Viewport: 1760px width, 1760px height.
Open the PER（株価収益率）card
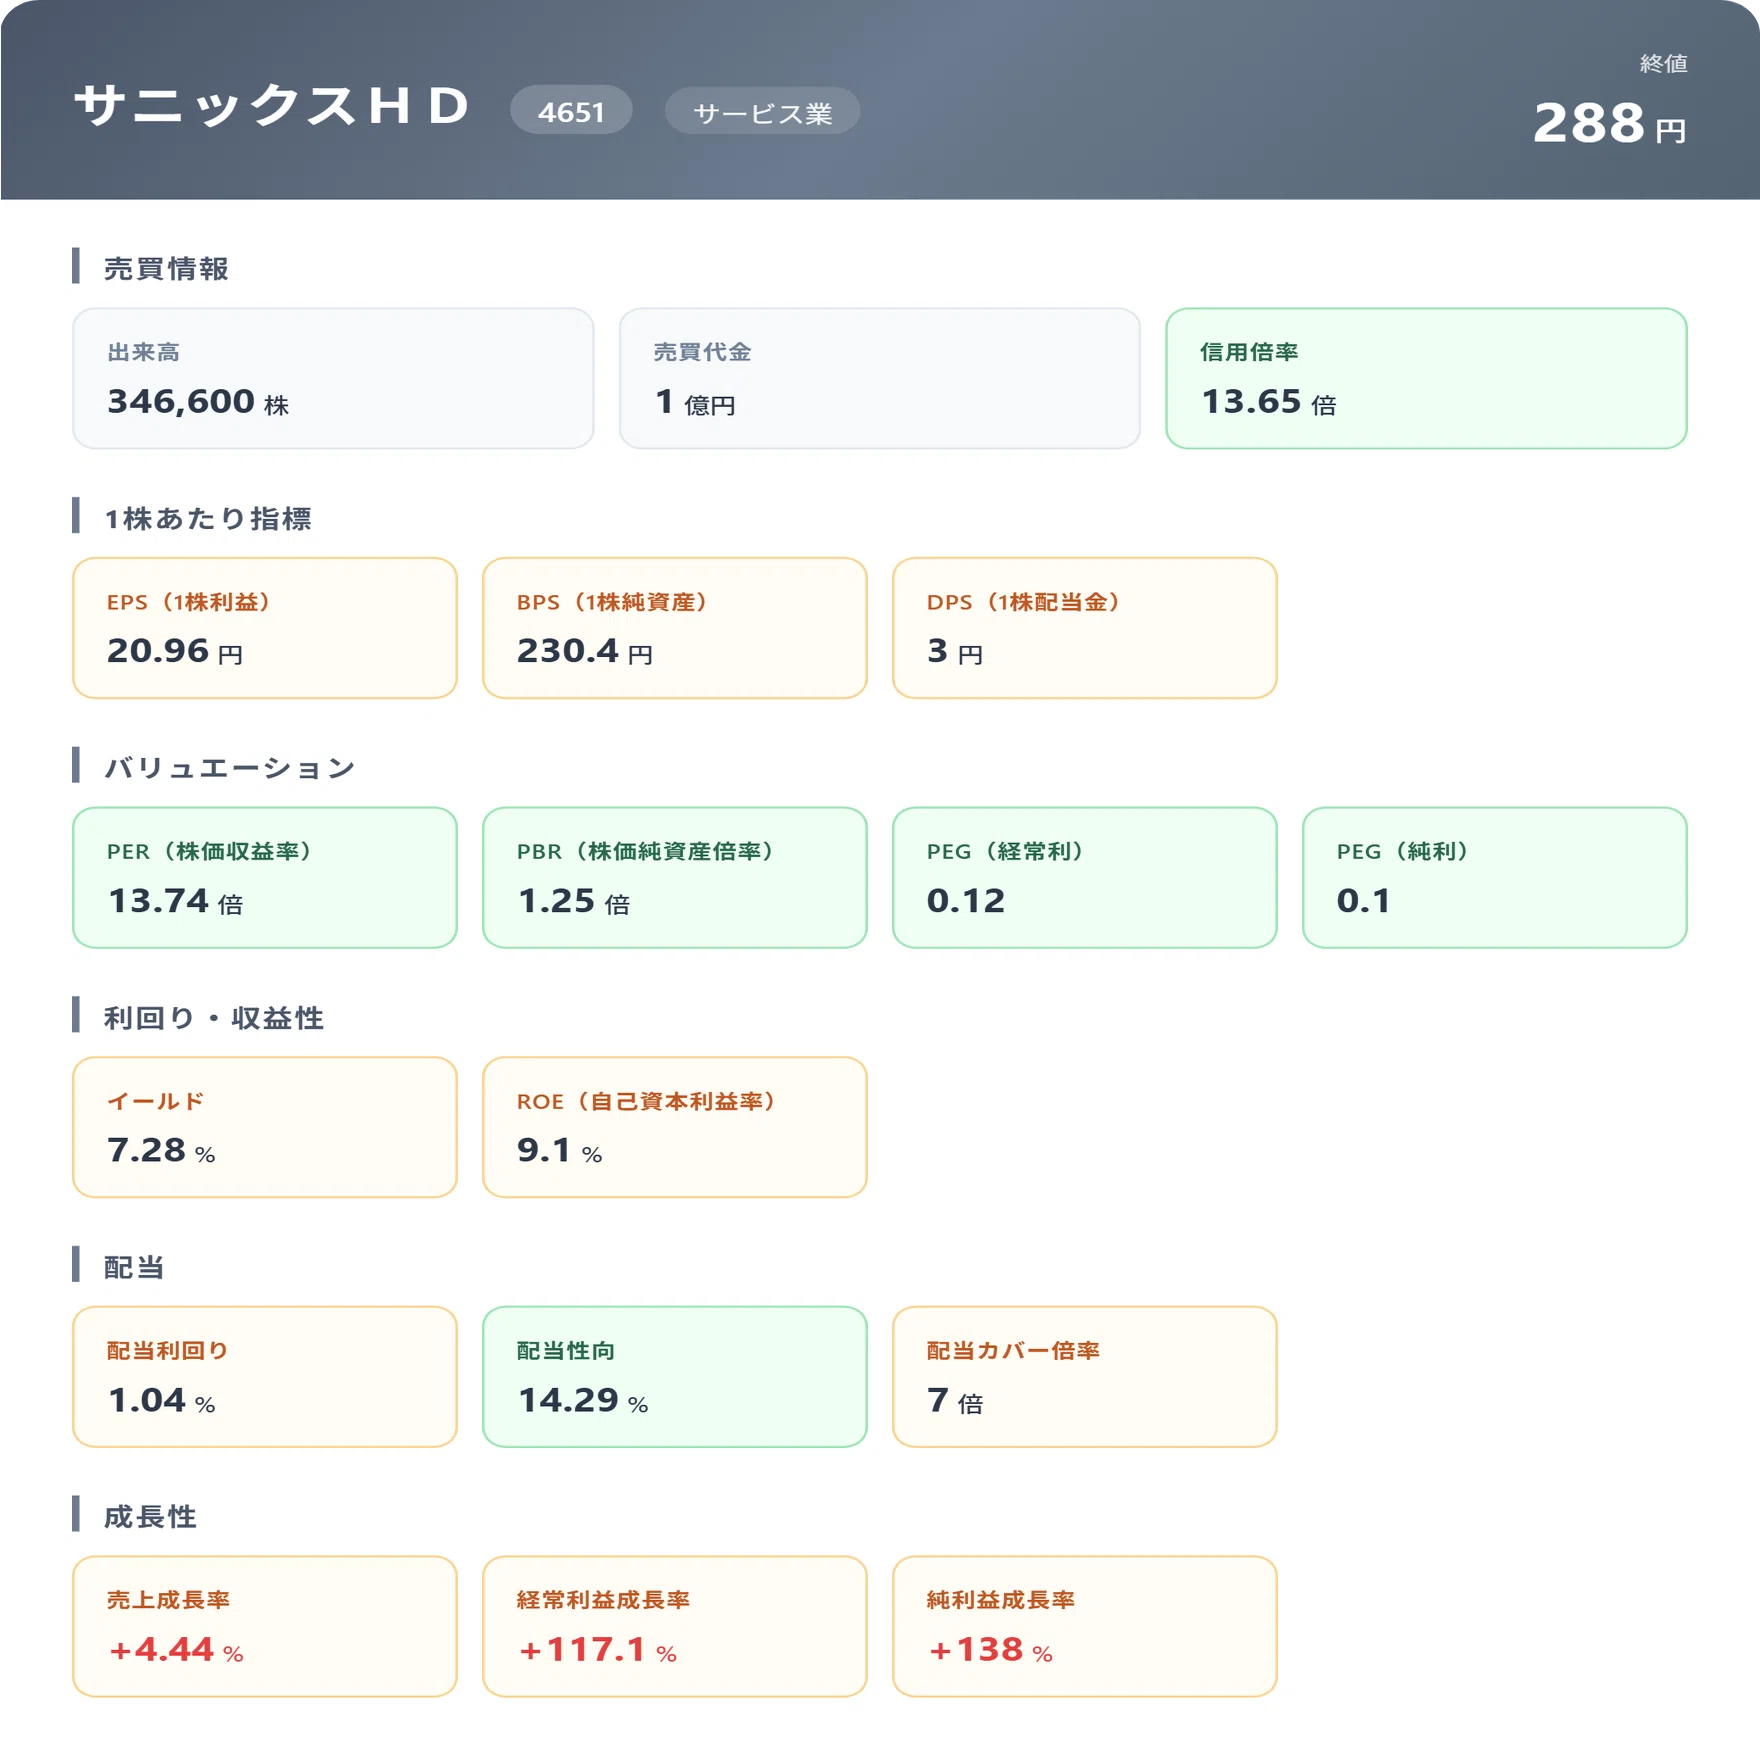click(x=265, y=878)
